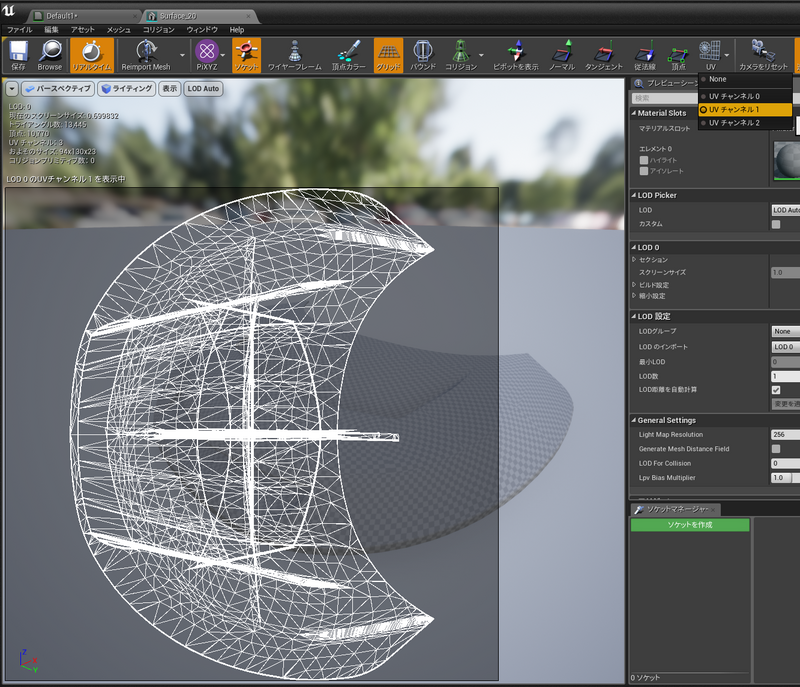This screenshot has height=687, width=800.
Task: Toggle the Grid (グリッド) toolbar icon
Action: pos(388,55)
